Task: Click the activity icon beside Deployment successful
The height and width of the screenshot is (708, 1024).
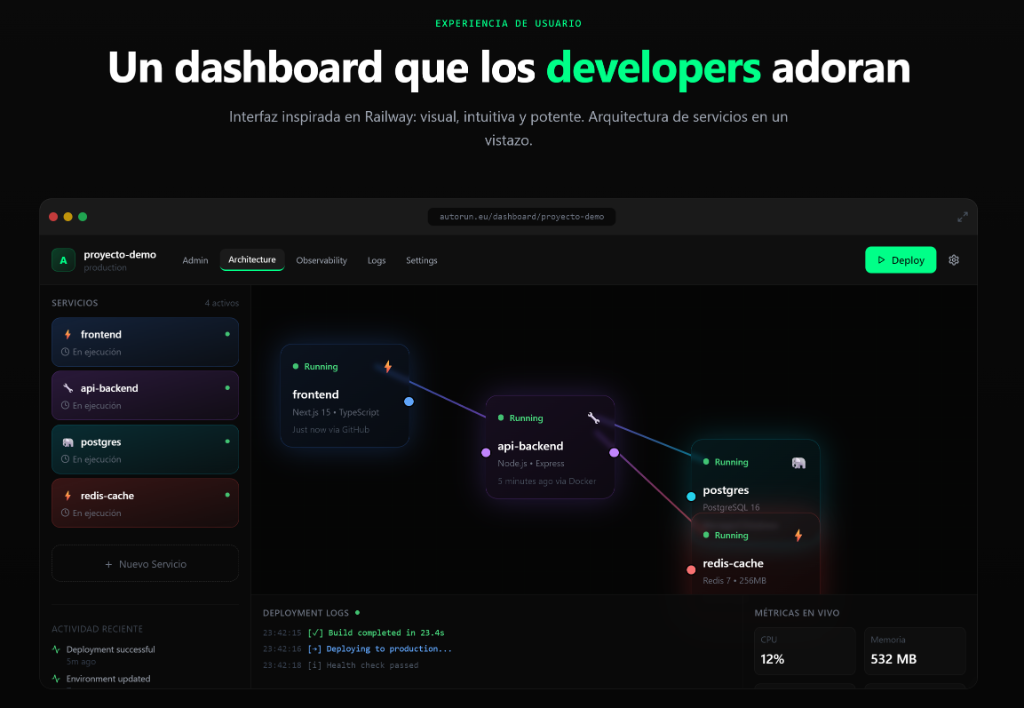Action: click(x=56, y=649)
